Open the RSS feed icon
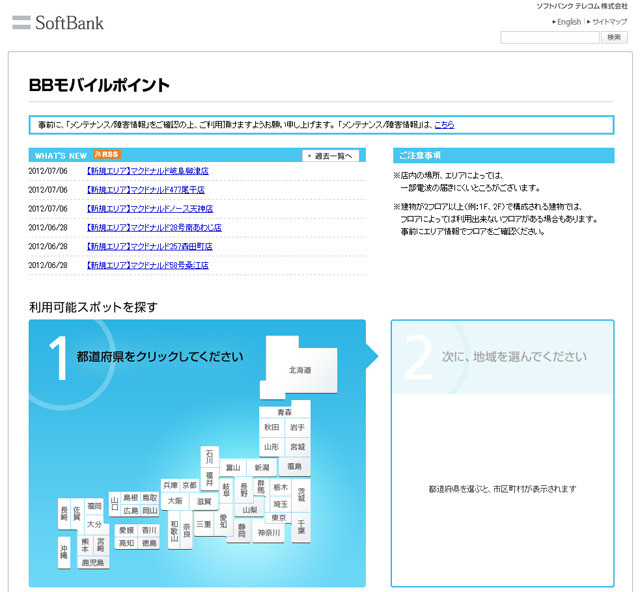This screenshot has height=592, width=640. click(x=107, y=154)
